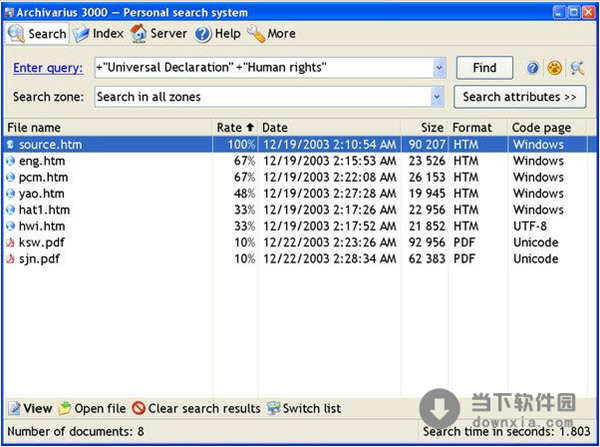Click the wrench More icon

coord(256,34)
